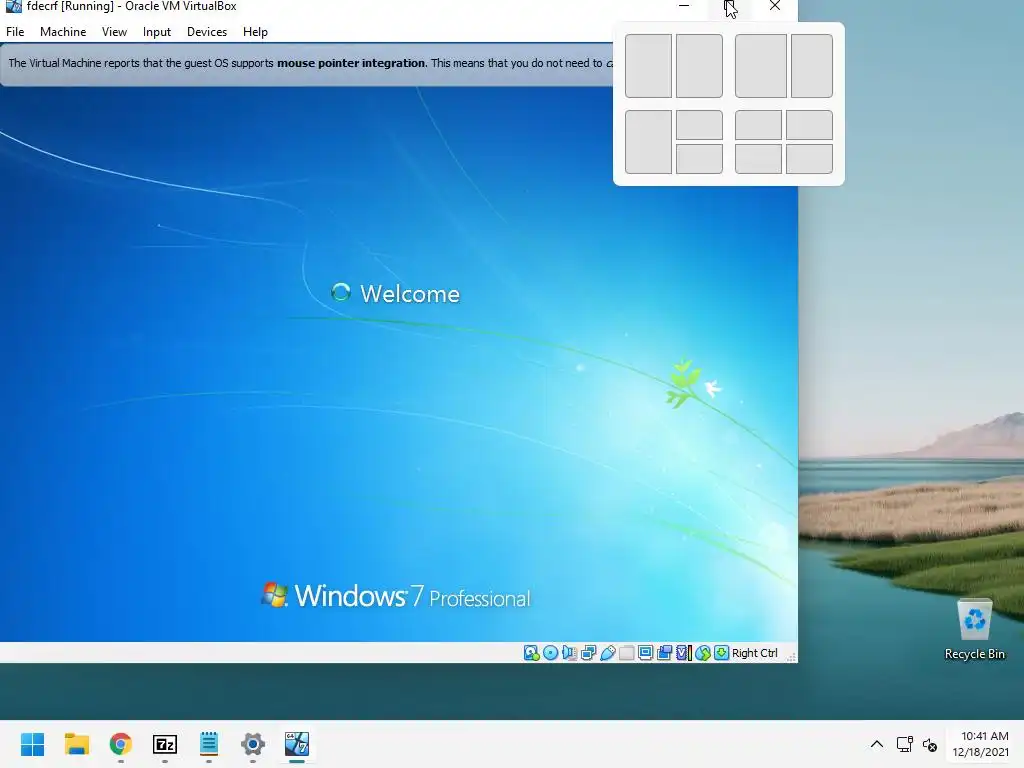Image resolution: width=1024 pixels, height=768 pixels.
Task: Snap to bottom-right quarter of four-grid layout
Action: click(810, 159)
